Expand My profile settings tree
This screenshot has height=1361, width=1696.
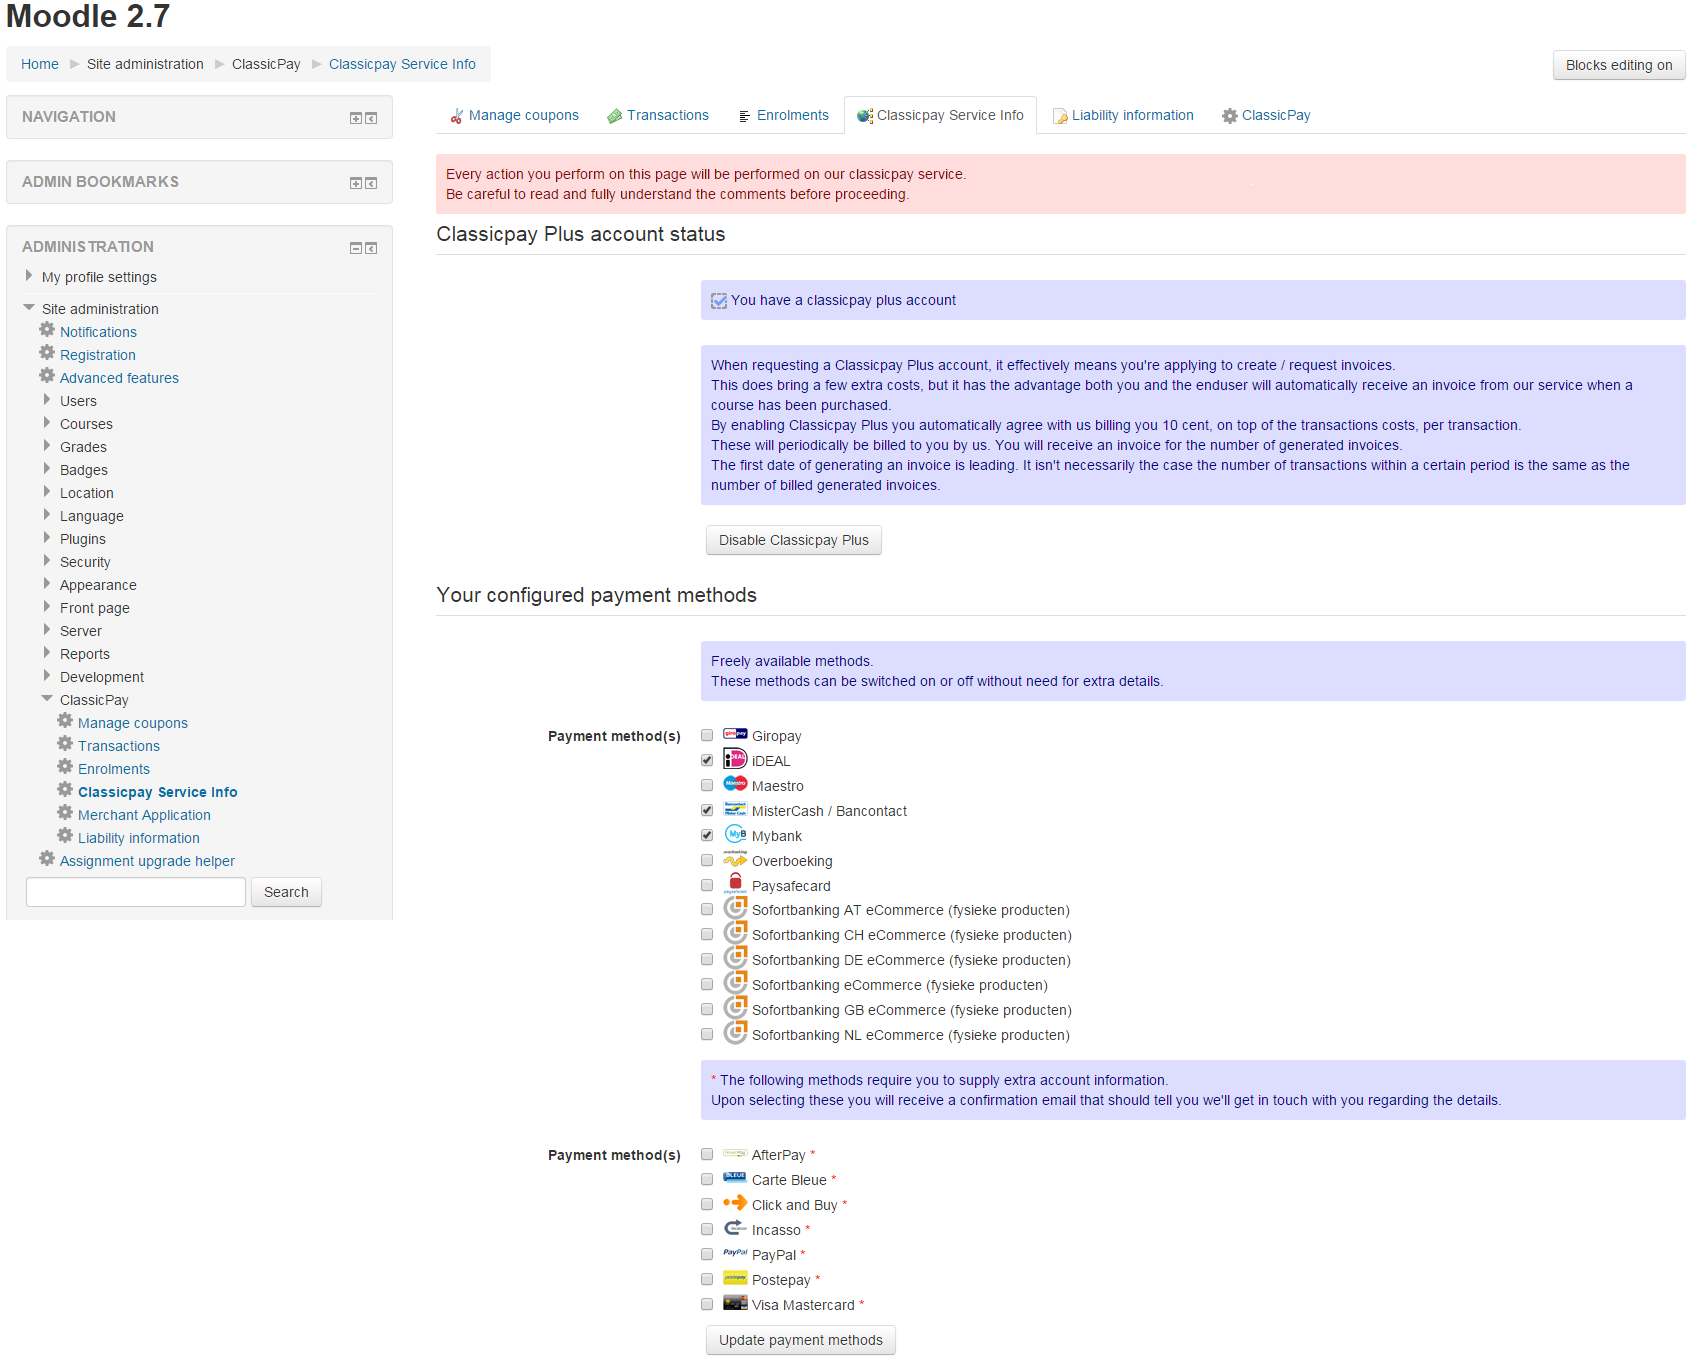(x=29, y=276)
